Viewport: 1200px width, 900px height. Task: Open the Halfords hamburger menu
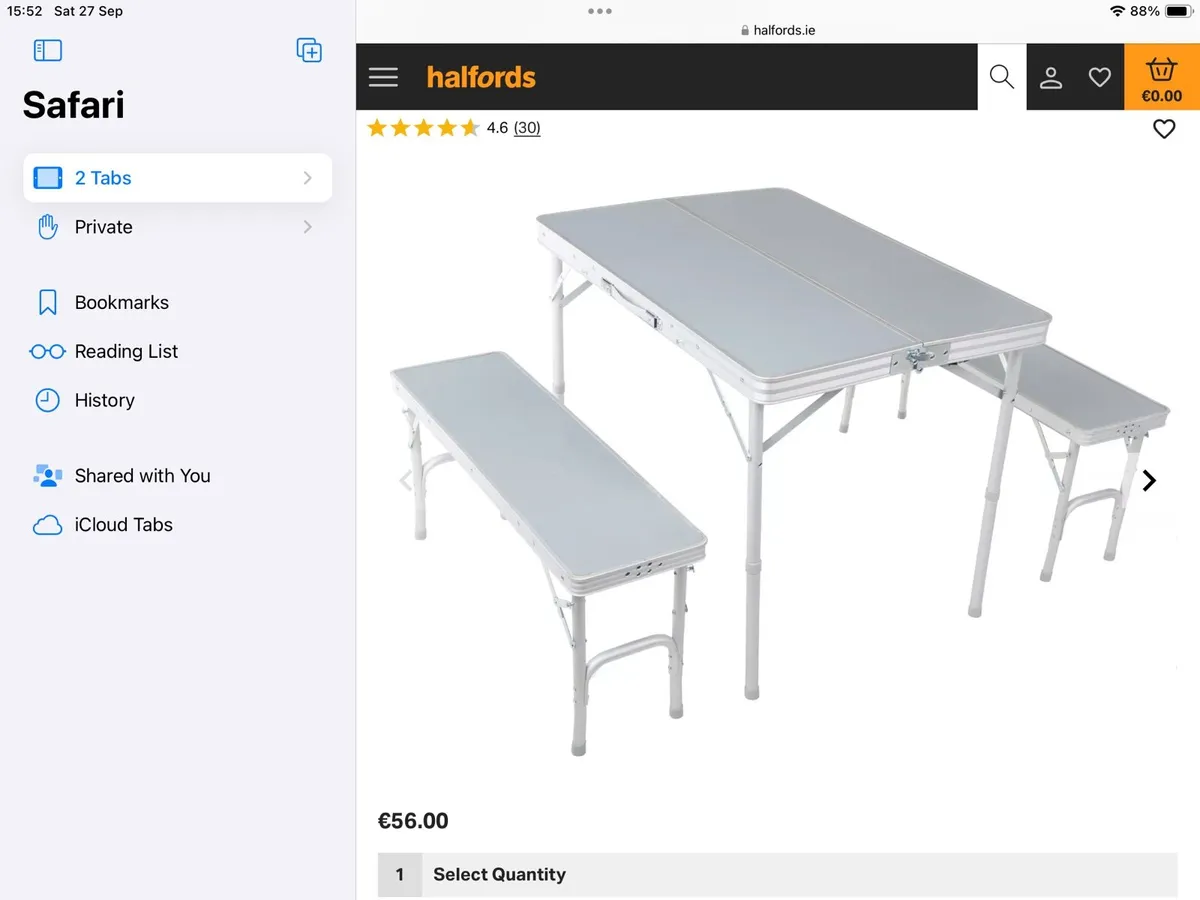(x=383, y=77)
